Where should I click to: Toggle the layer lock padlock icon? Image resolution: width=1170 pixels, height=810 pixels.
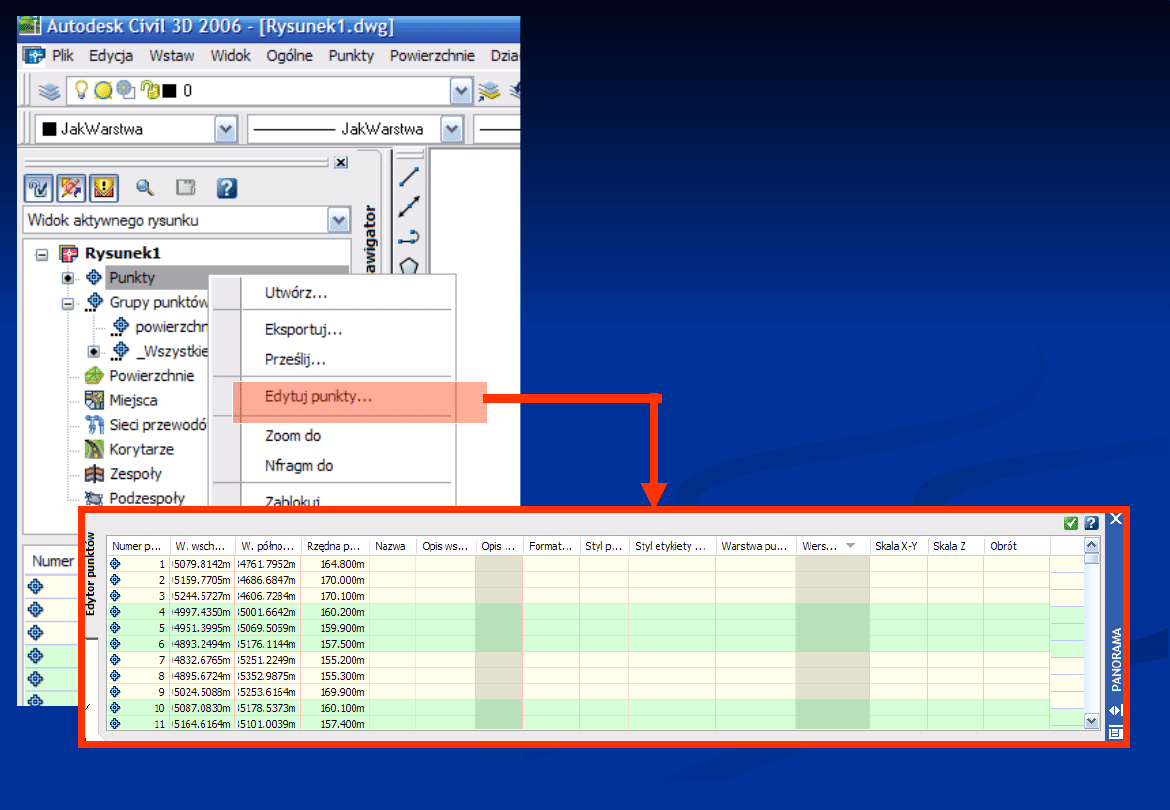[x=150, y=90]
